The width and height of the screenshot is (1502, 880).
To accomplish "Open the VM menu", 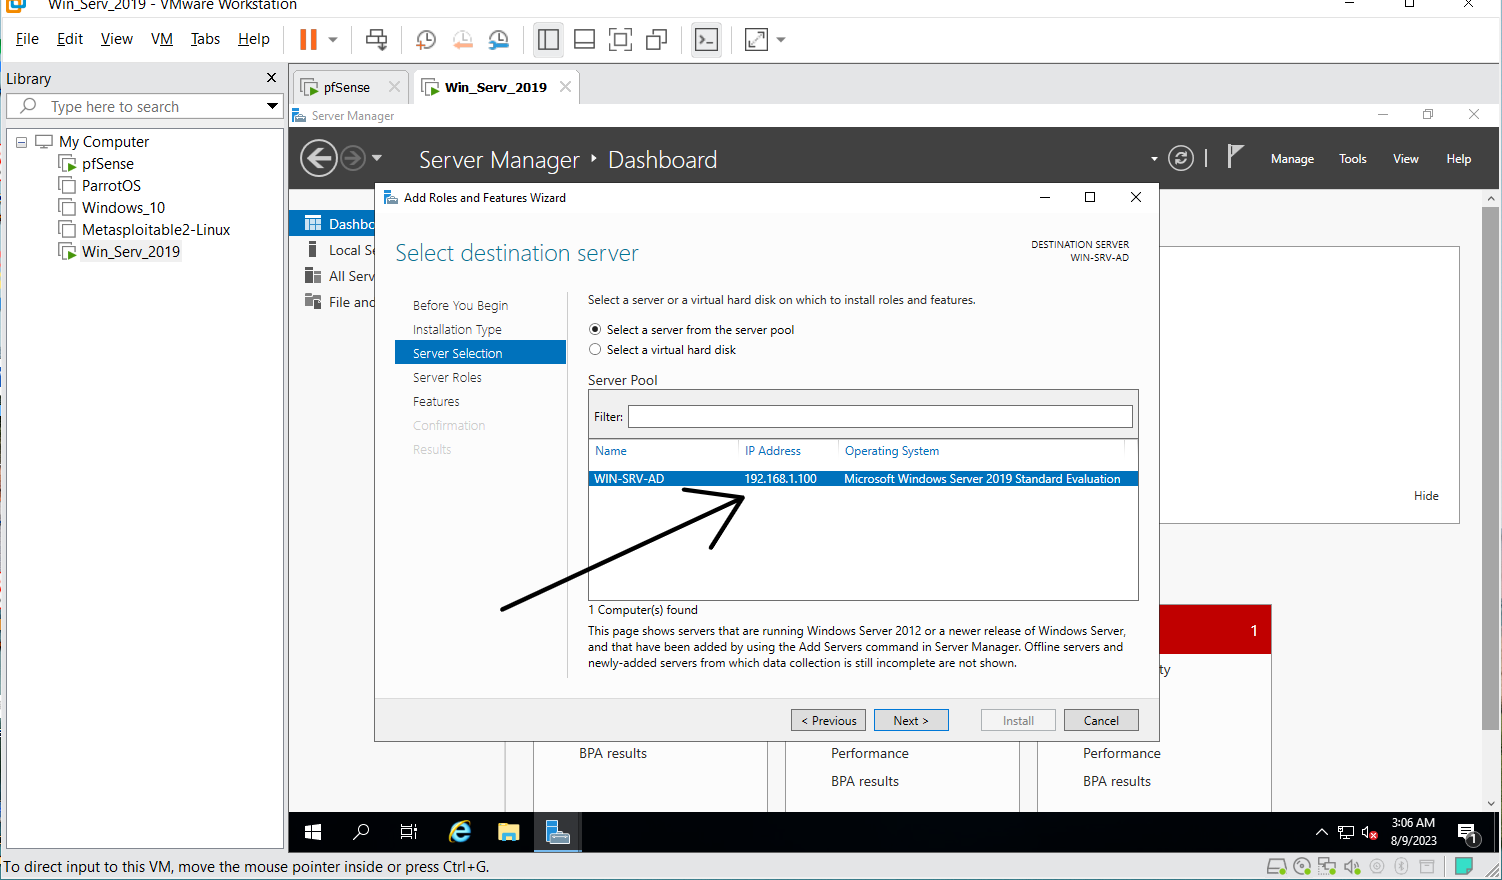I will point(161,39).
